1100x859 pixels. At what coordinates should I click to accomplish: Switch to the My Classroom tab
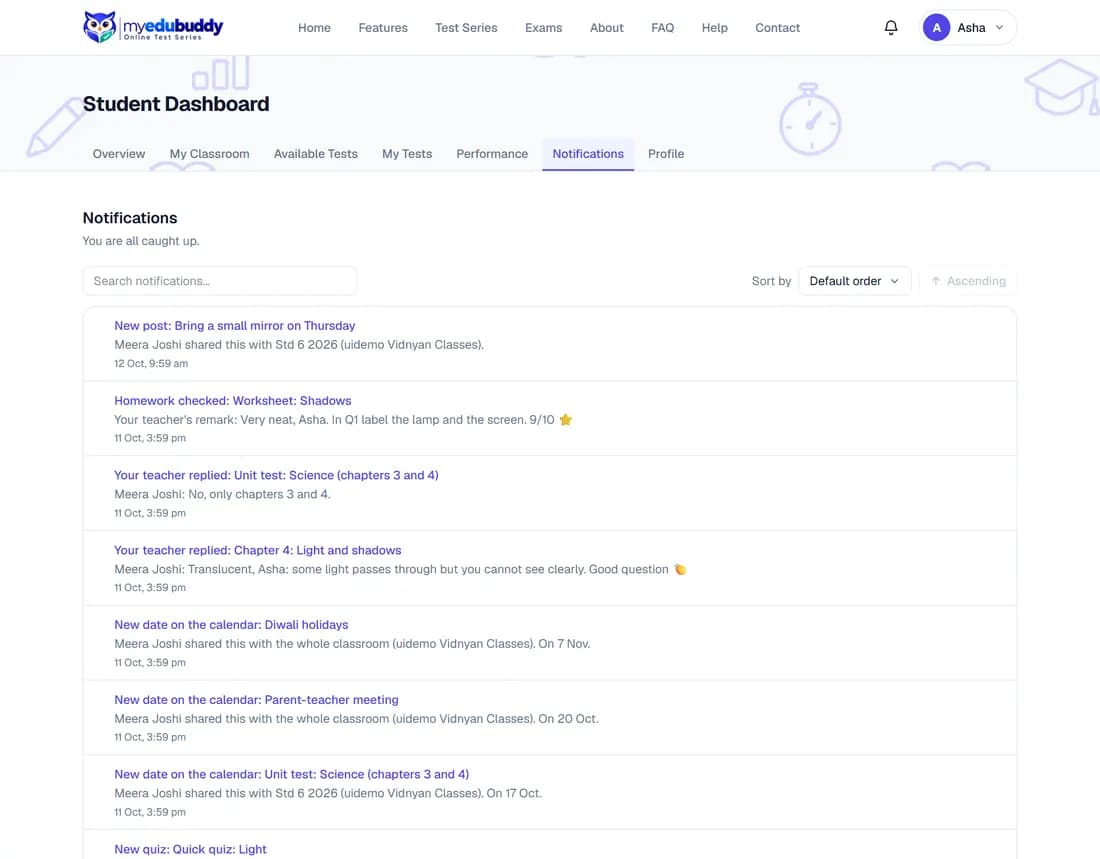[209, 154]
